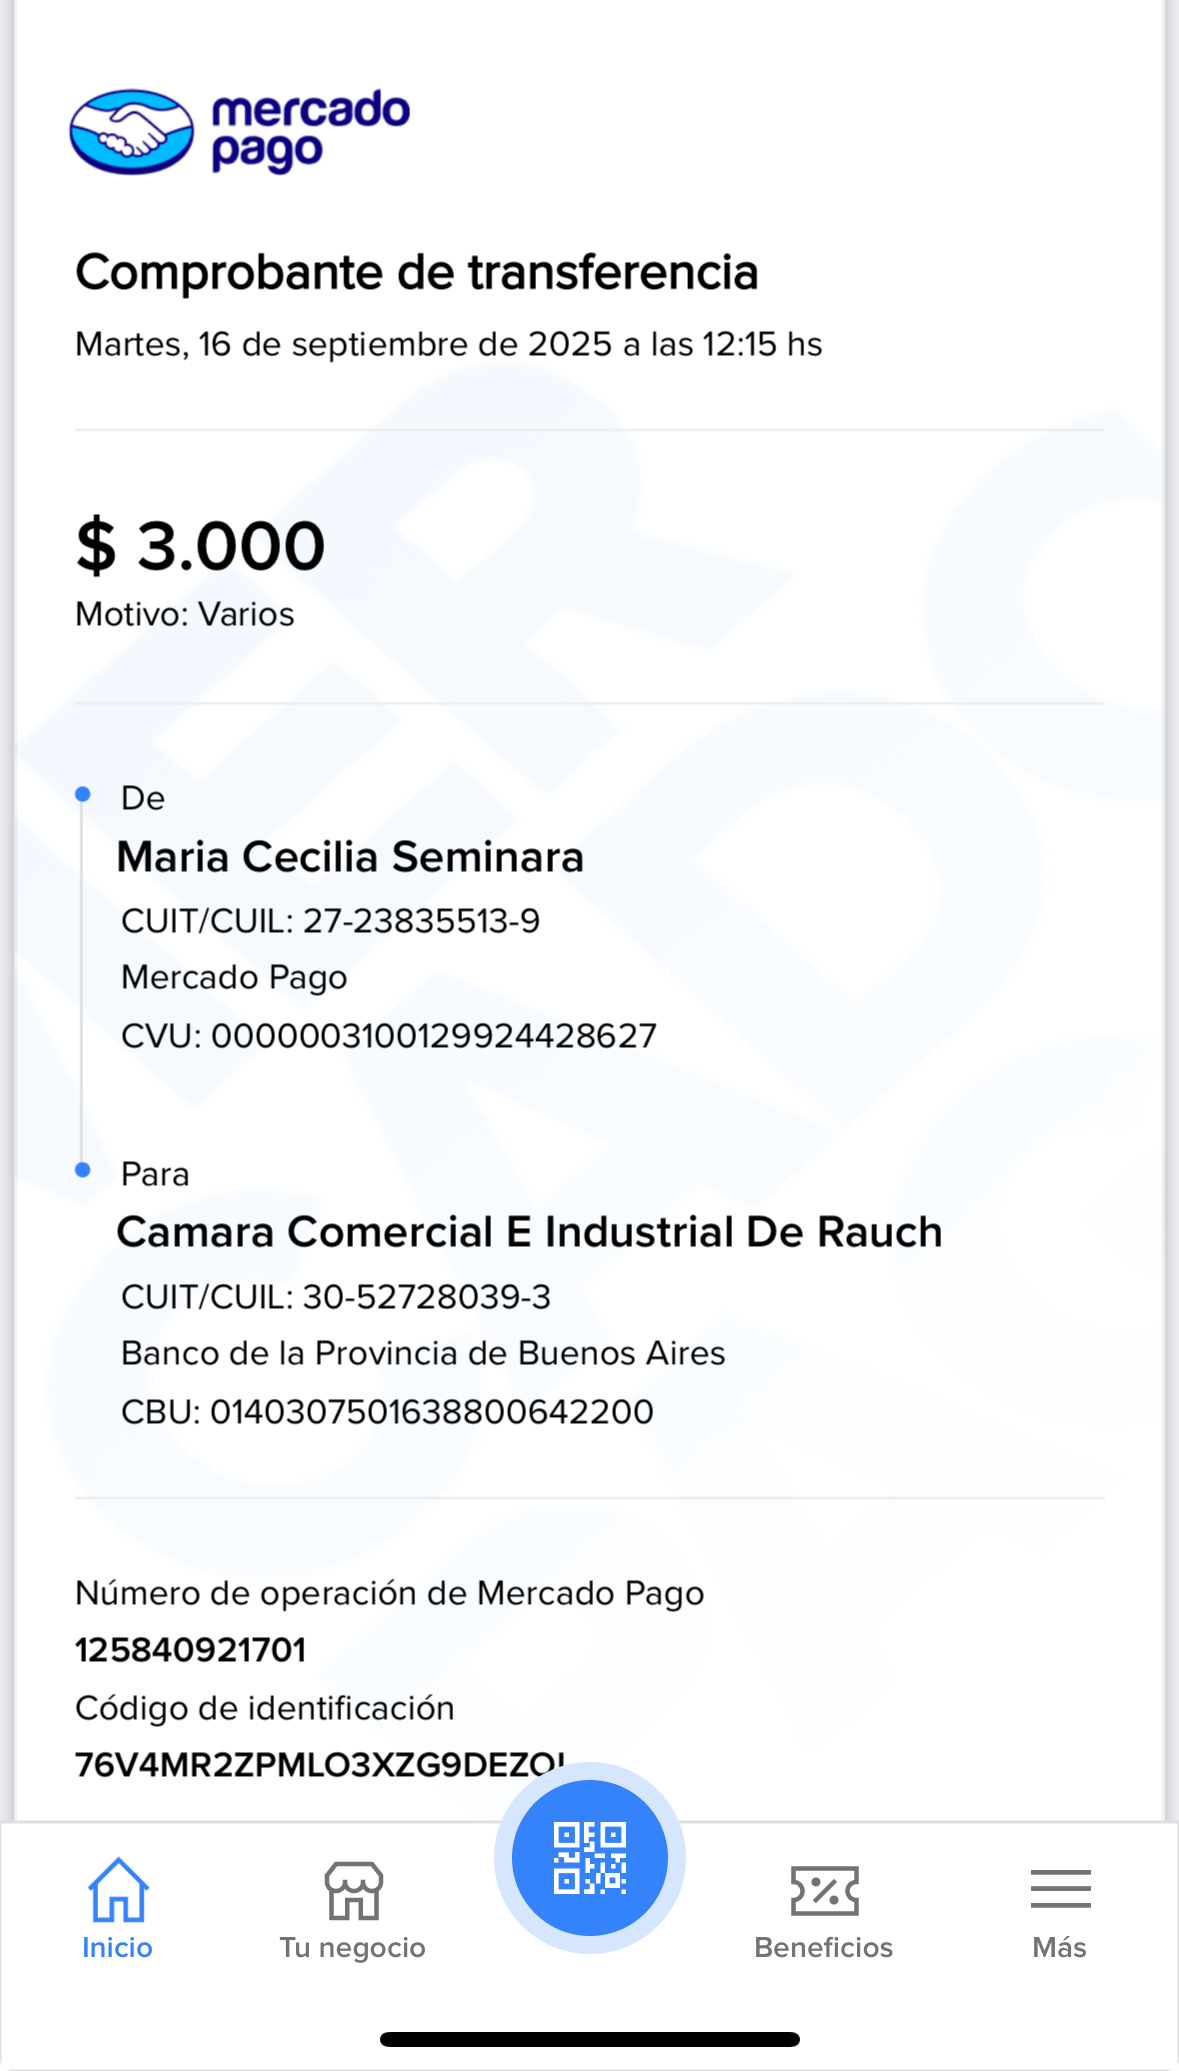Open the Más hamburger menu
This screenshot has width=1179, height=2071.
point(1060,1908)
